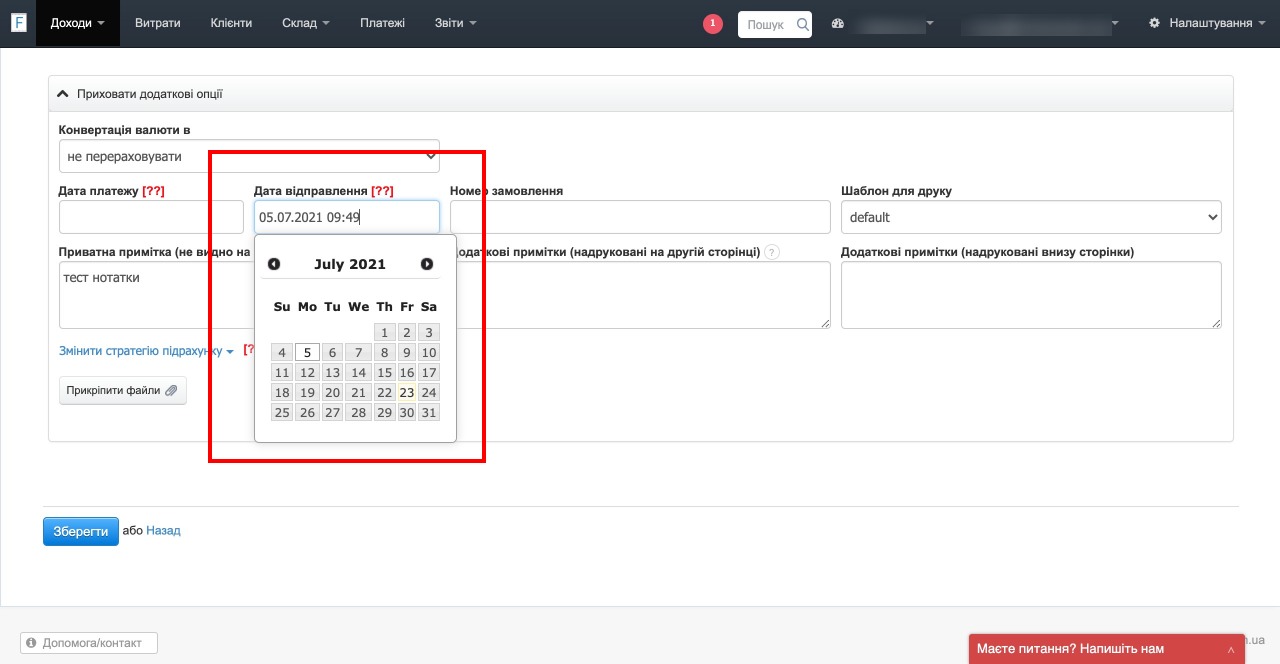This screenshot has width=1280, height=664.
Task: Select July 14 in the calendar
Action: tap(359, 372)
